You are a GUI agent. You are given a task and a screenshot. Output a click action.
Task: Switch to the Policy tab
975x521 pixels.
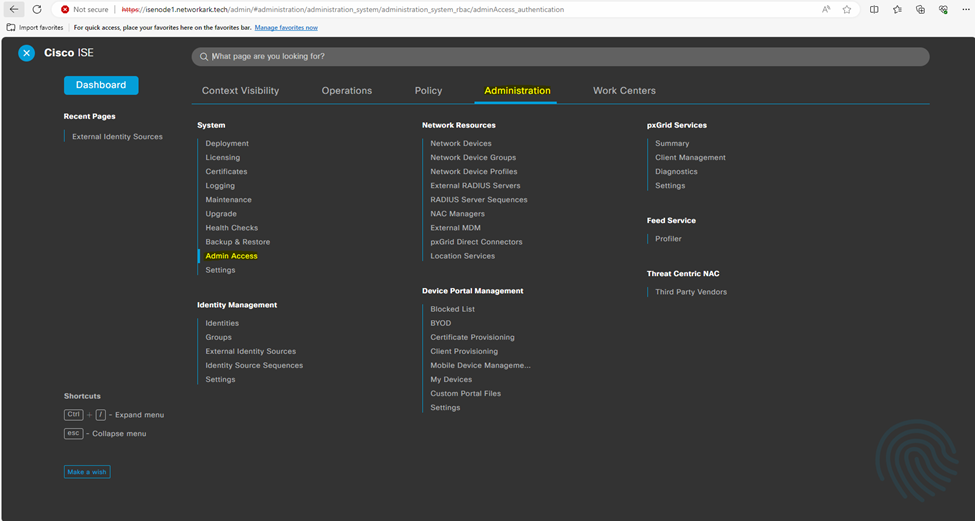coord(428,91)
